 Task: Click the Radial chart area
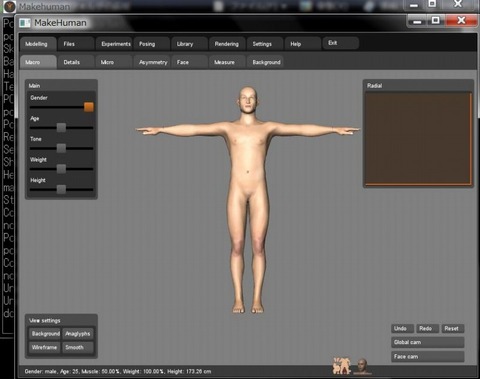click(418, 139)
